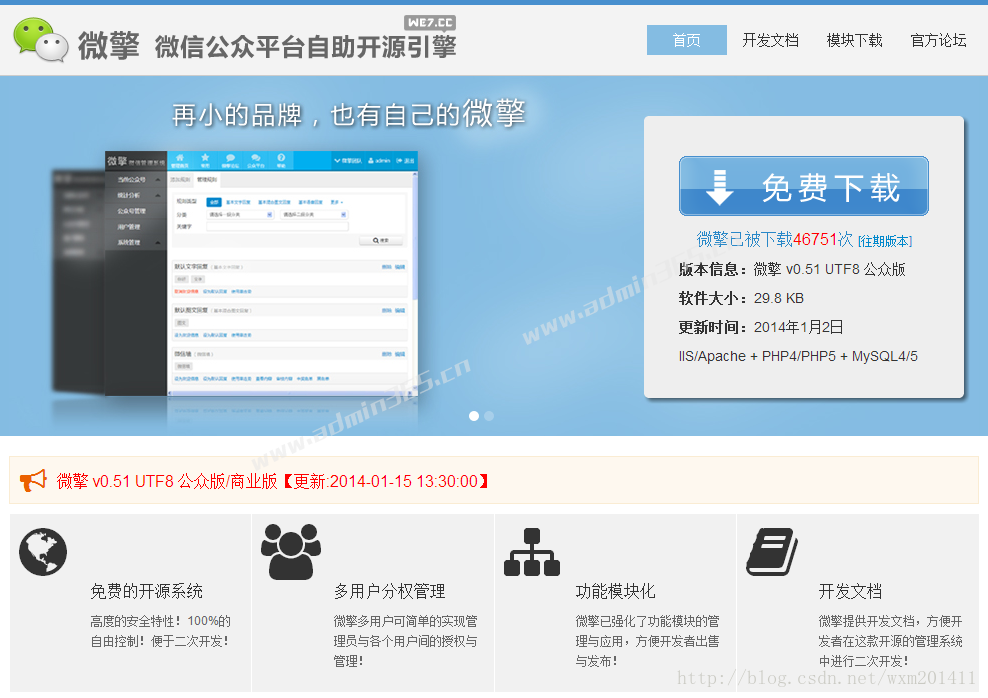Open the 开发文档 feature card heading
Screen dimensions: 988x698
coord(849,591)
